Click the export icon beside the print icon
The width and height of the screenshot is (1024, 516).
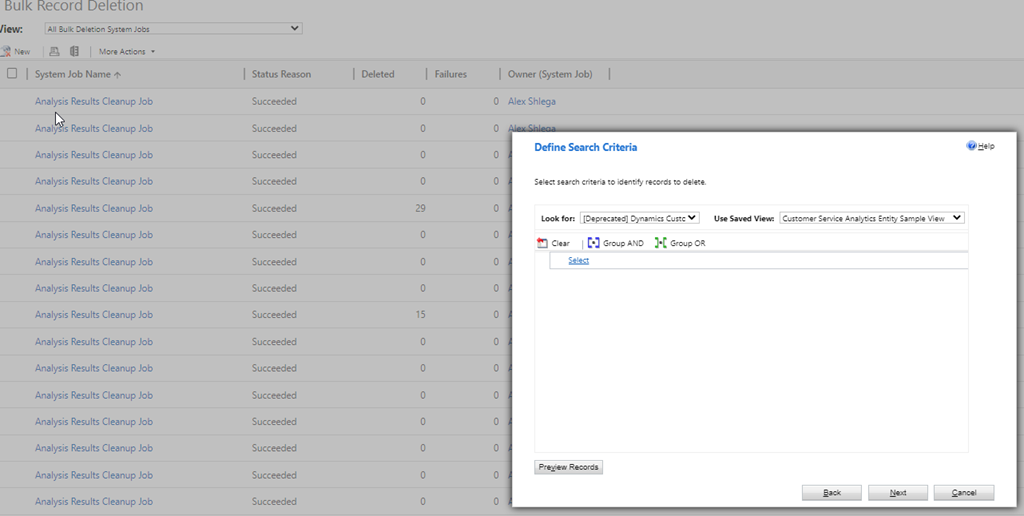point(74,51)
